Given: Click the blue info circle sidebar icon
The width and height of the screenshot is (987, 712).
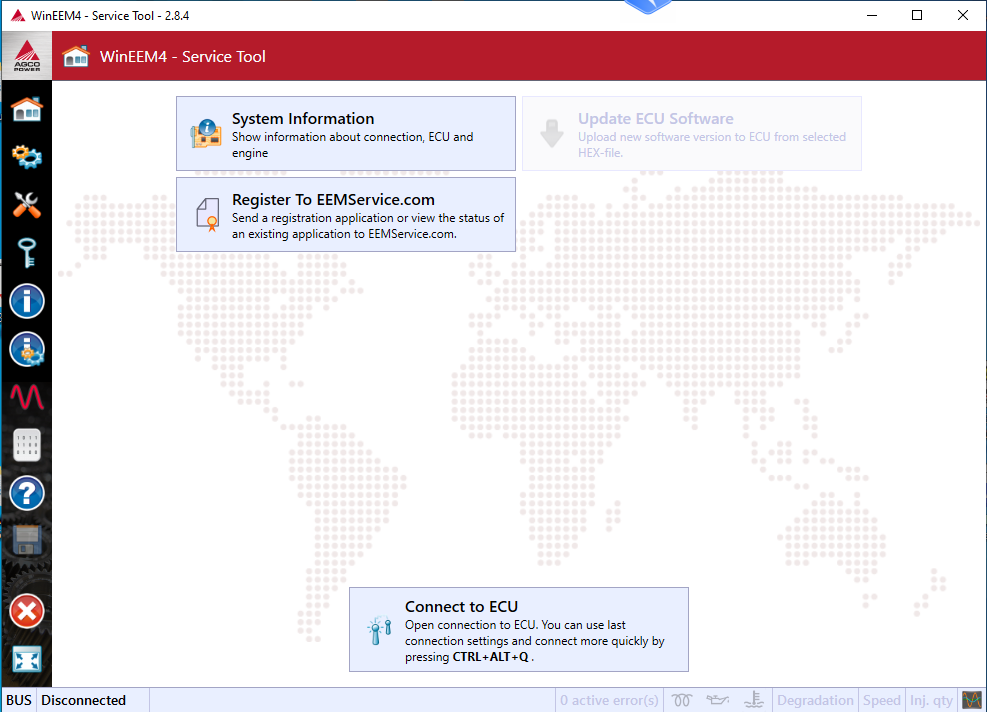Looking at the screenshot, I should 26,301.
